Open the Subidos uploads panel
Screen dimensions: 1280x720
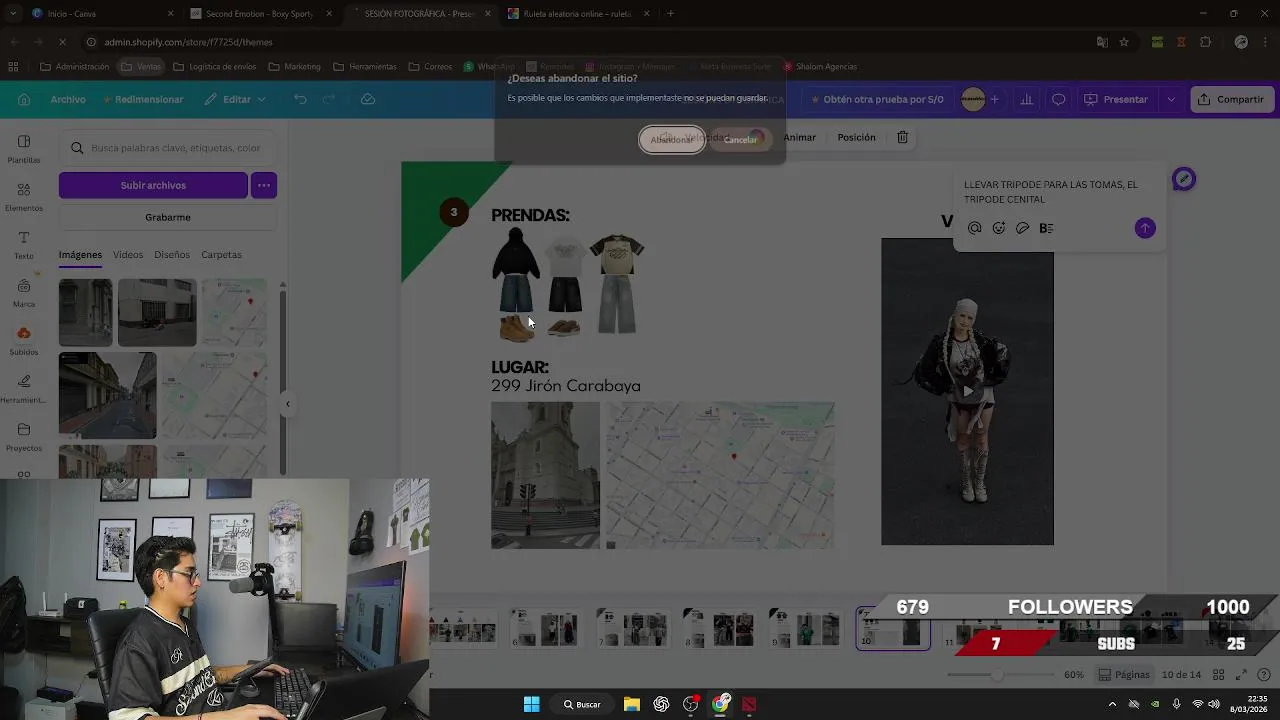pyautogui.click(x=24, y=341)
